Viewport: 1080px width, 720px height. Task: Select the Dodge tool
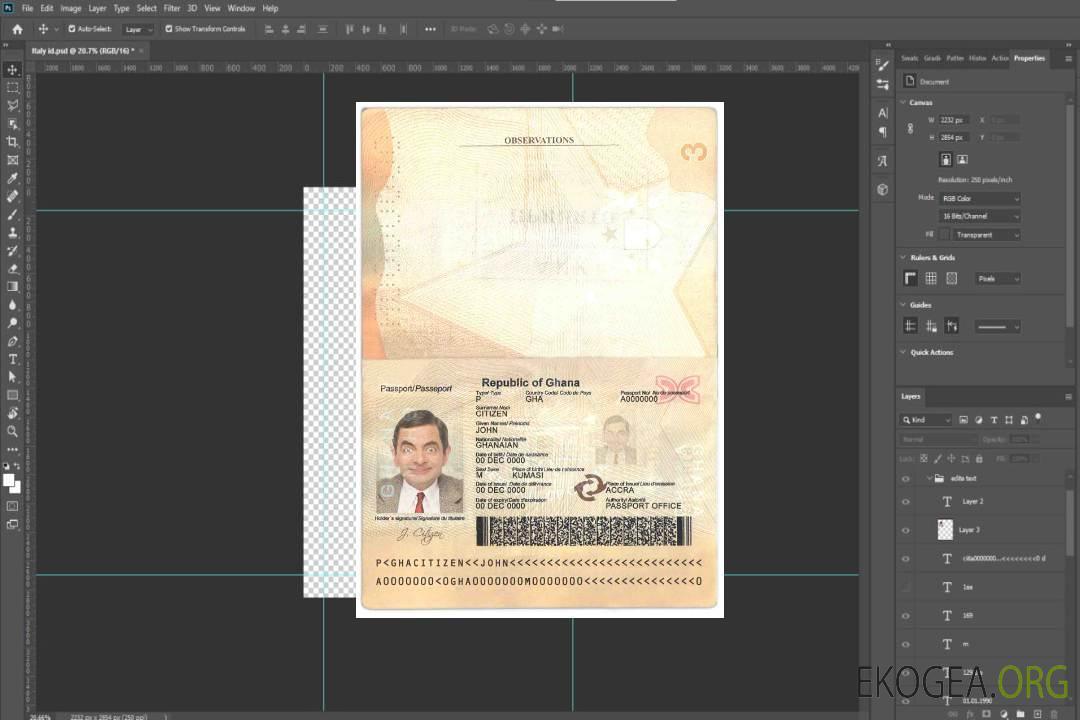(x=12, y=322)
